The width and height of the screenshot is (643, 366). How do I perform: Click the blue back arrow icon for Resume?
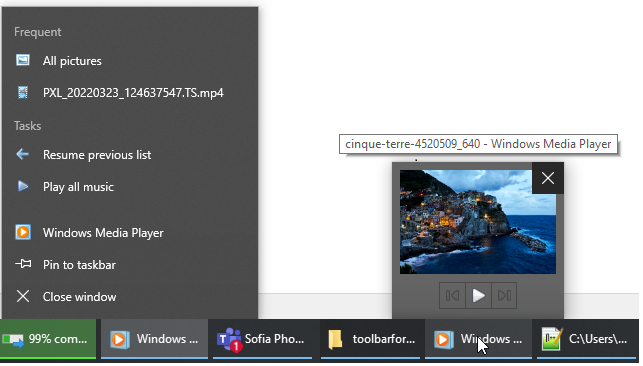[x=23, y=154]
